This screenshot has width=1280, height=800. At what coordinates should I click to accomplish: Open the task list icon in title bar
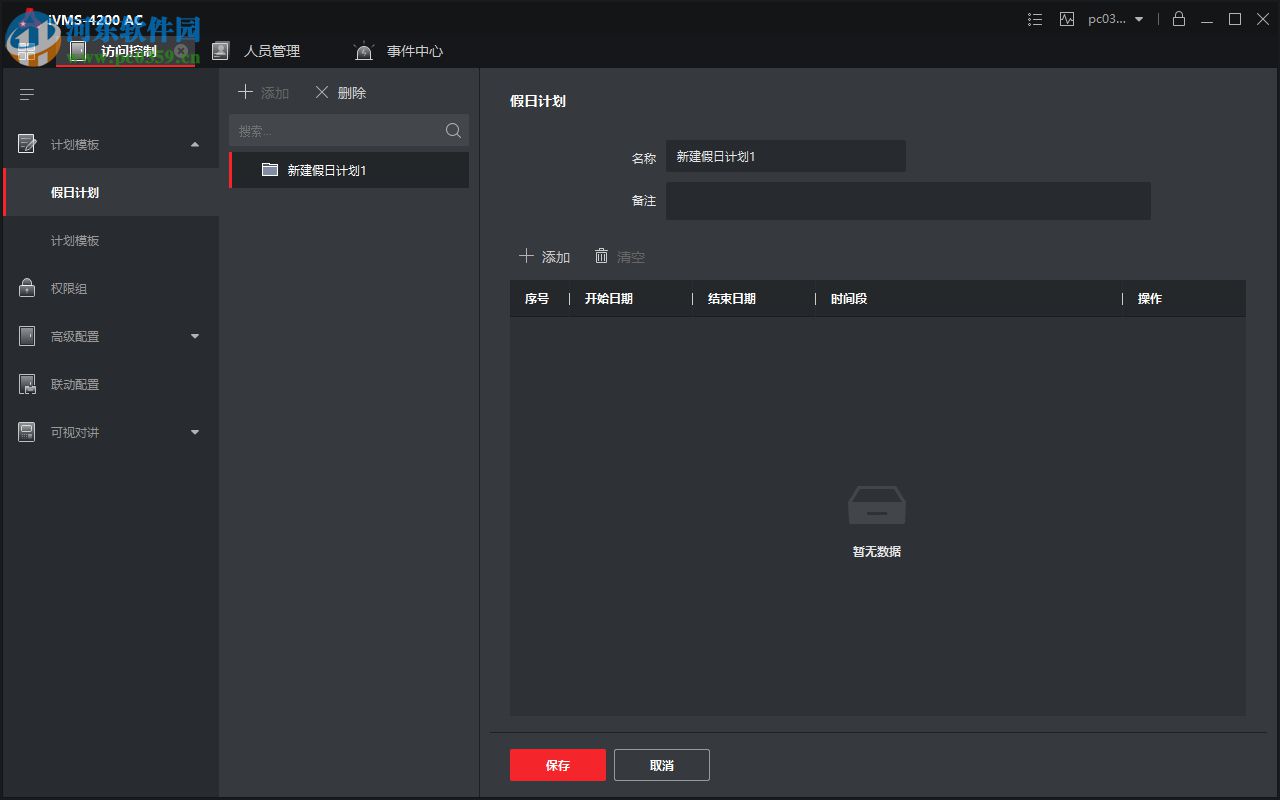pyautogui.click(x=1035, y=19)
